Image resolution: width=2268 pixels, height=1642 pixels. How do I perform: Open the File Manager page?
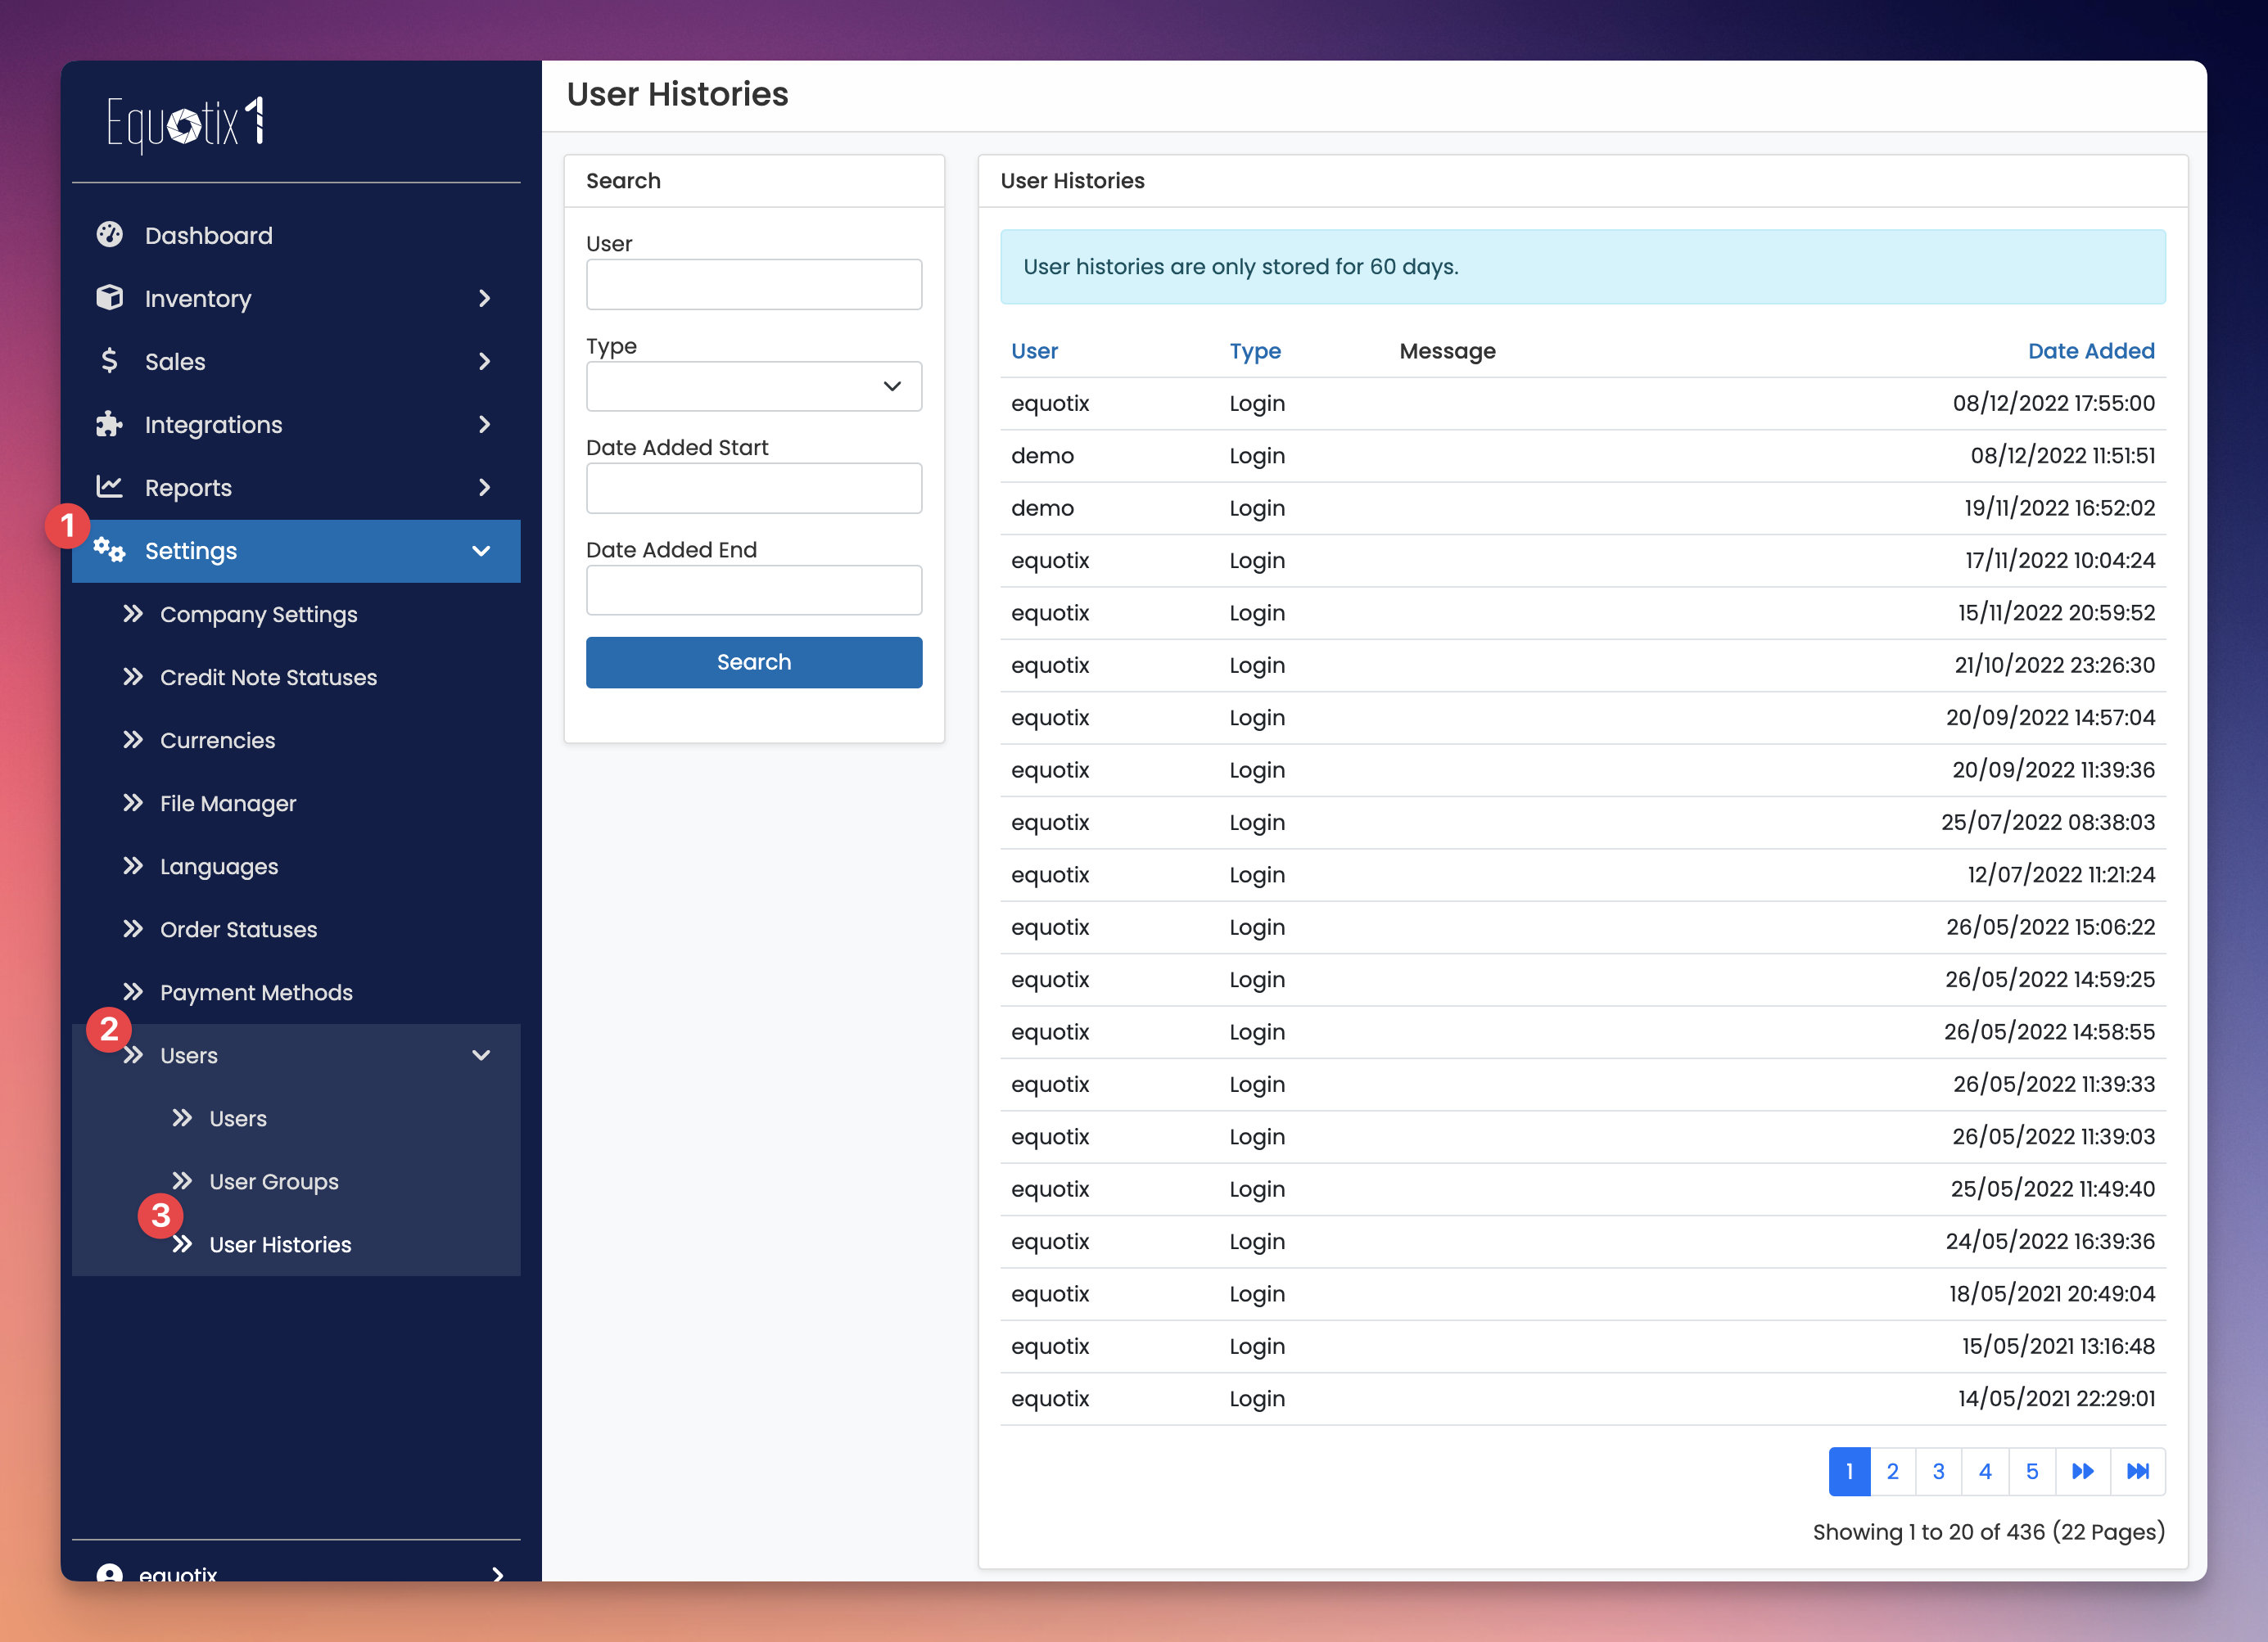click(228, 803)
